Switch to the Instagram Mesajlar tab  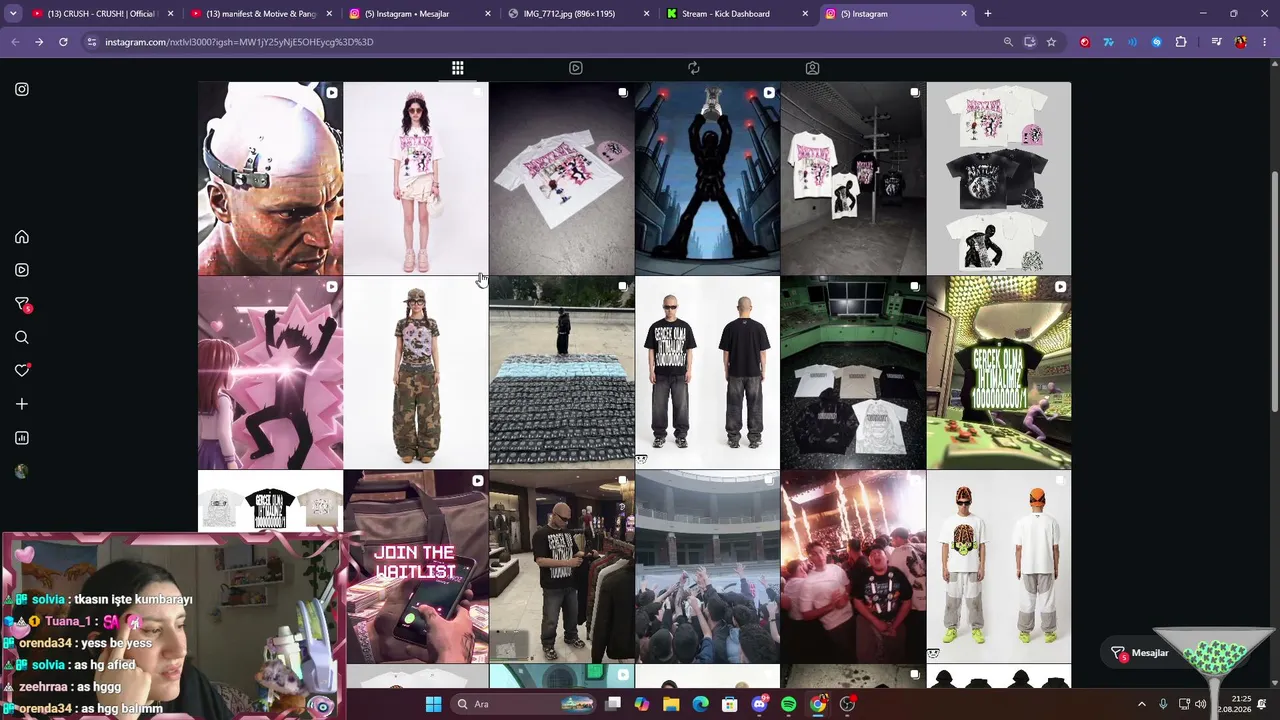click(420, 14)
